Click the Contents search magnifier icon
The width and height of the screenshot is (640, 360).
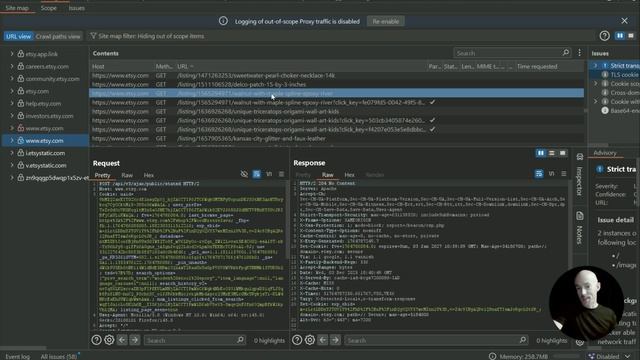click(x=566, y=53)
